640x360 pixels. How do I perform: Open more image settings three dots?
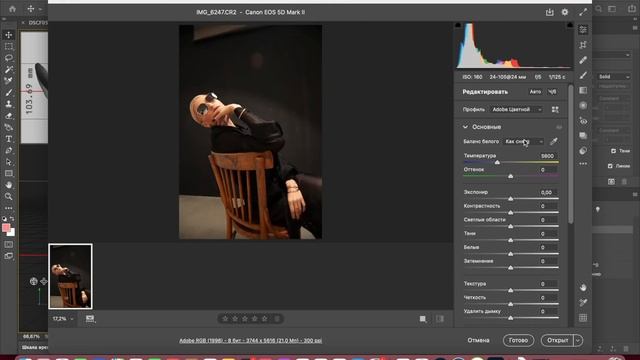(583, 164)
